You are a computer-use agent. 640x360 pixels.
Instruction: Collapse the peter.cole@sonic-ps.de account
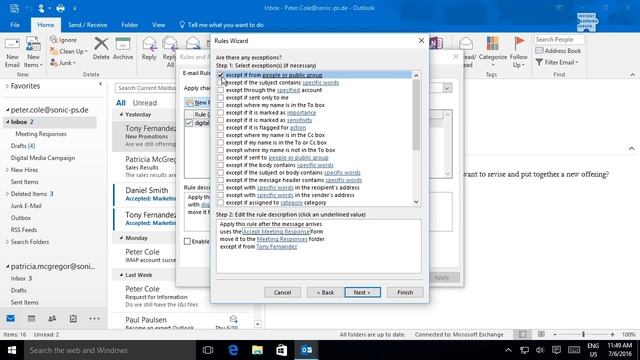(7, 110)
